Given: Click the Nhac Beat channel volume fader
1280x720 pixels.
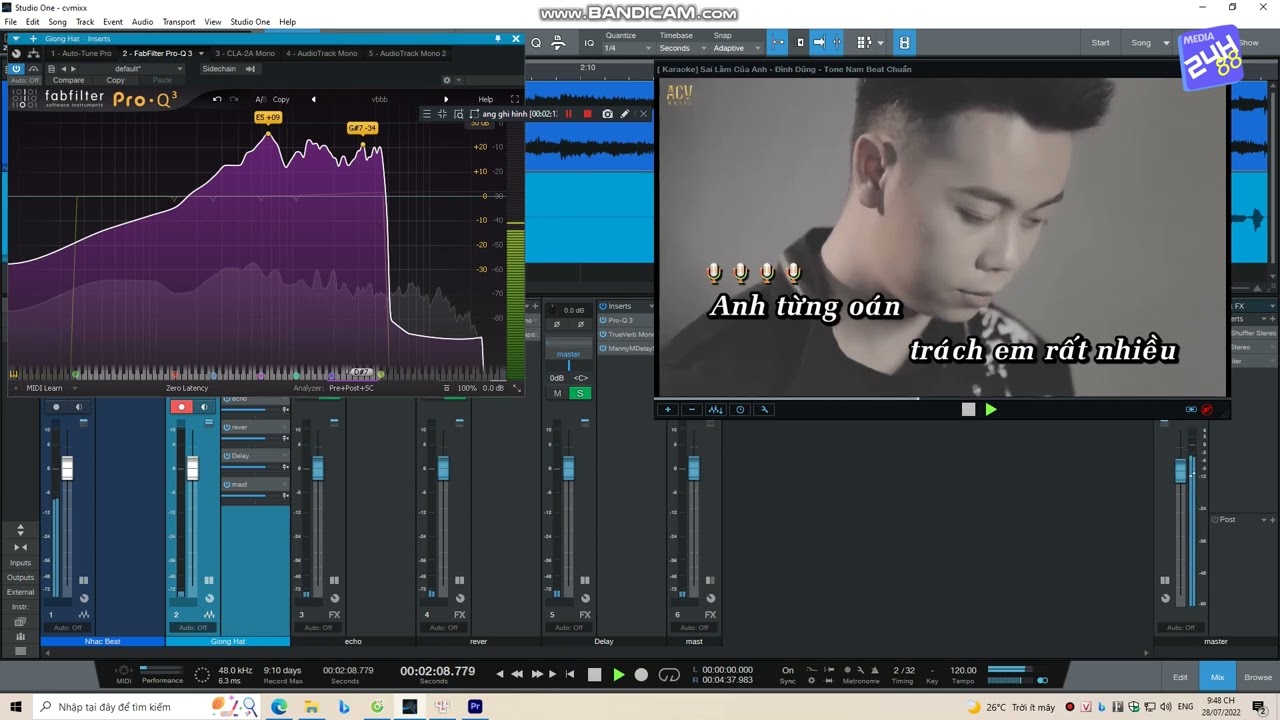Looking at the screenshot, I should [x=67, y=468].
